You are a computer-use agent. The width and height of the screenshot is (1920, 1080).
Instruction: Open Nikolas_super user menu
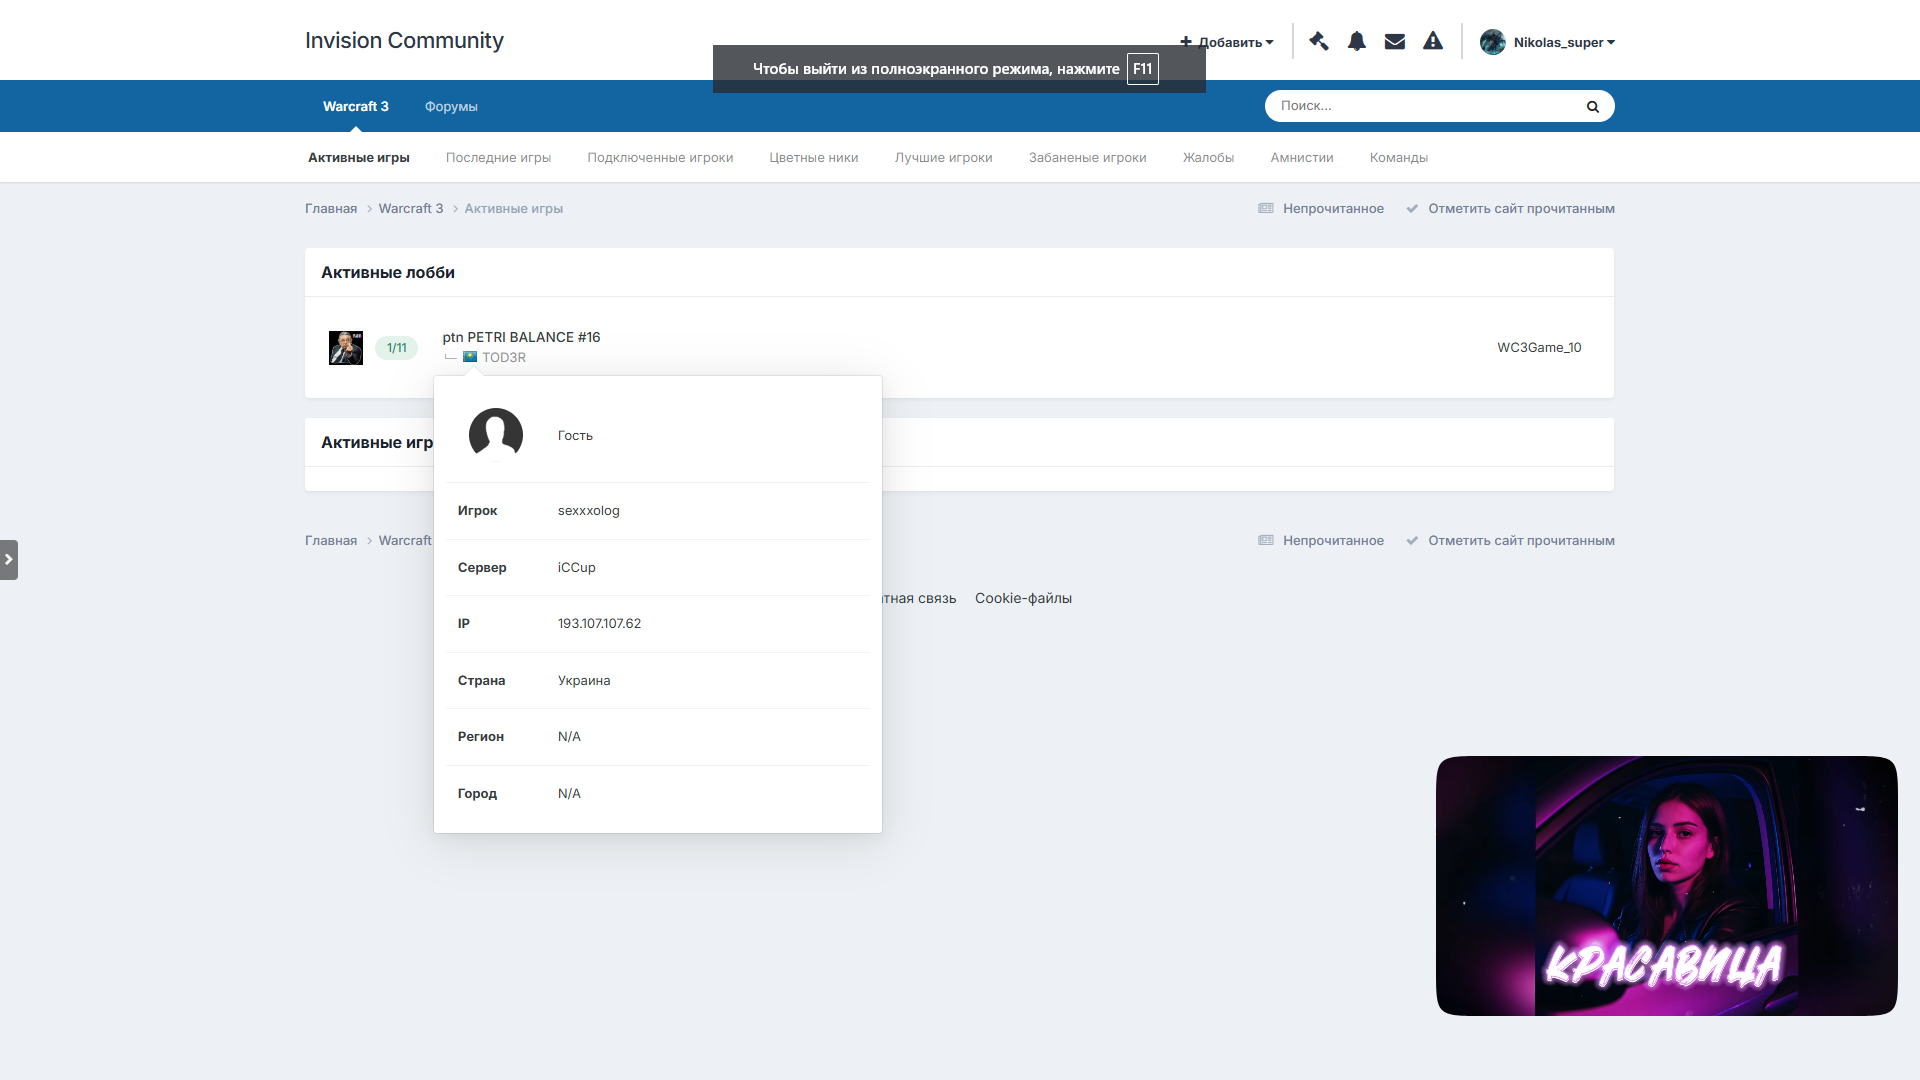pos(1563,42)
